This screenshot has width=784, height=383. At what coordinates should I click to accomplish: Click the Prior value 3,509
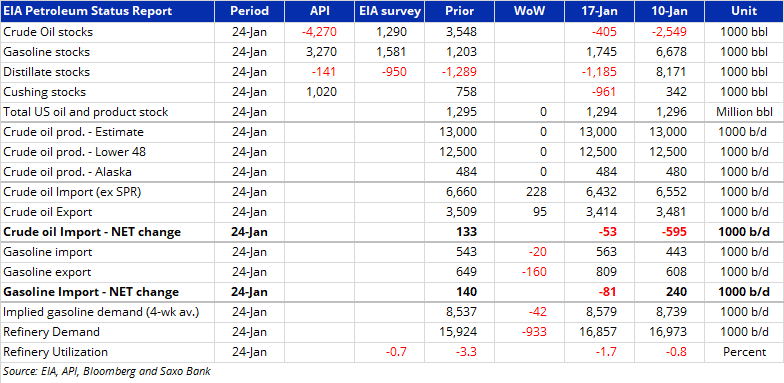pyautogui.click(x=462, y=212)
